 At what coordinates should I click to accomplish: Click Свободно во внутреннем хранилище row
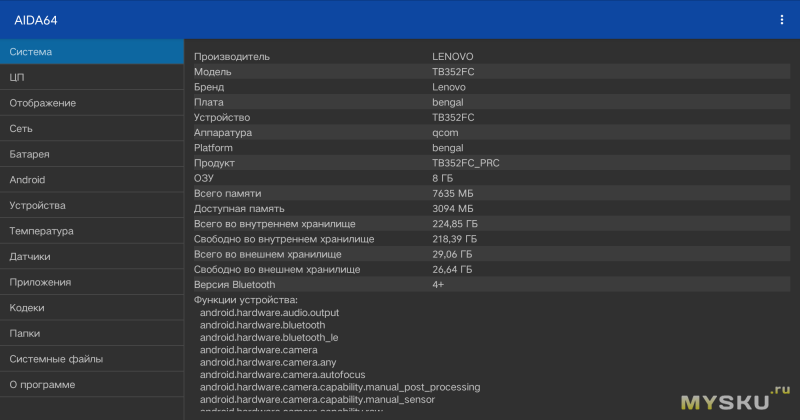click(491, 239)
